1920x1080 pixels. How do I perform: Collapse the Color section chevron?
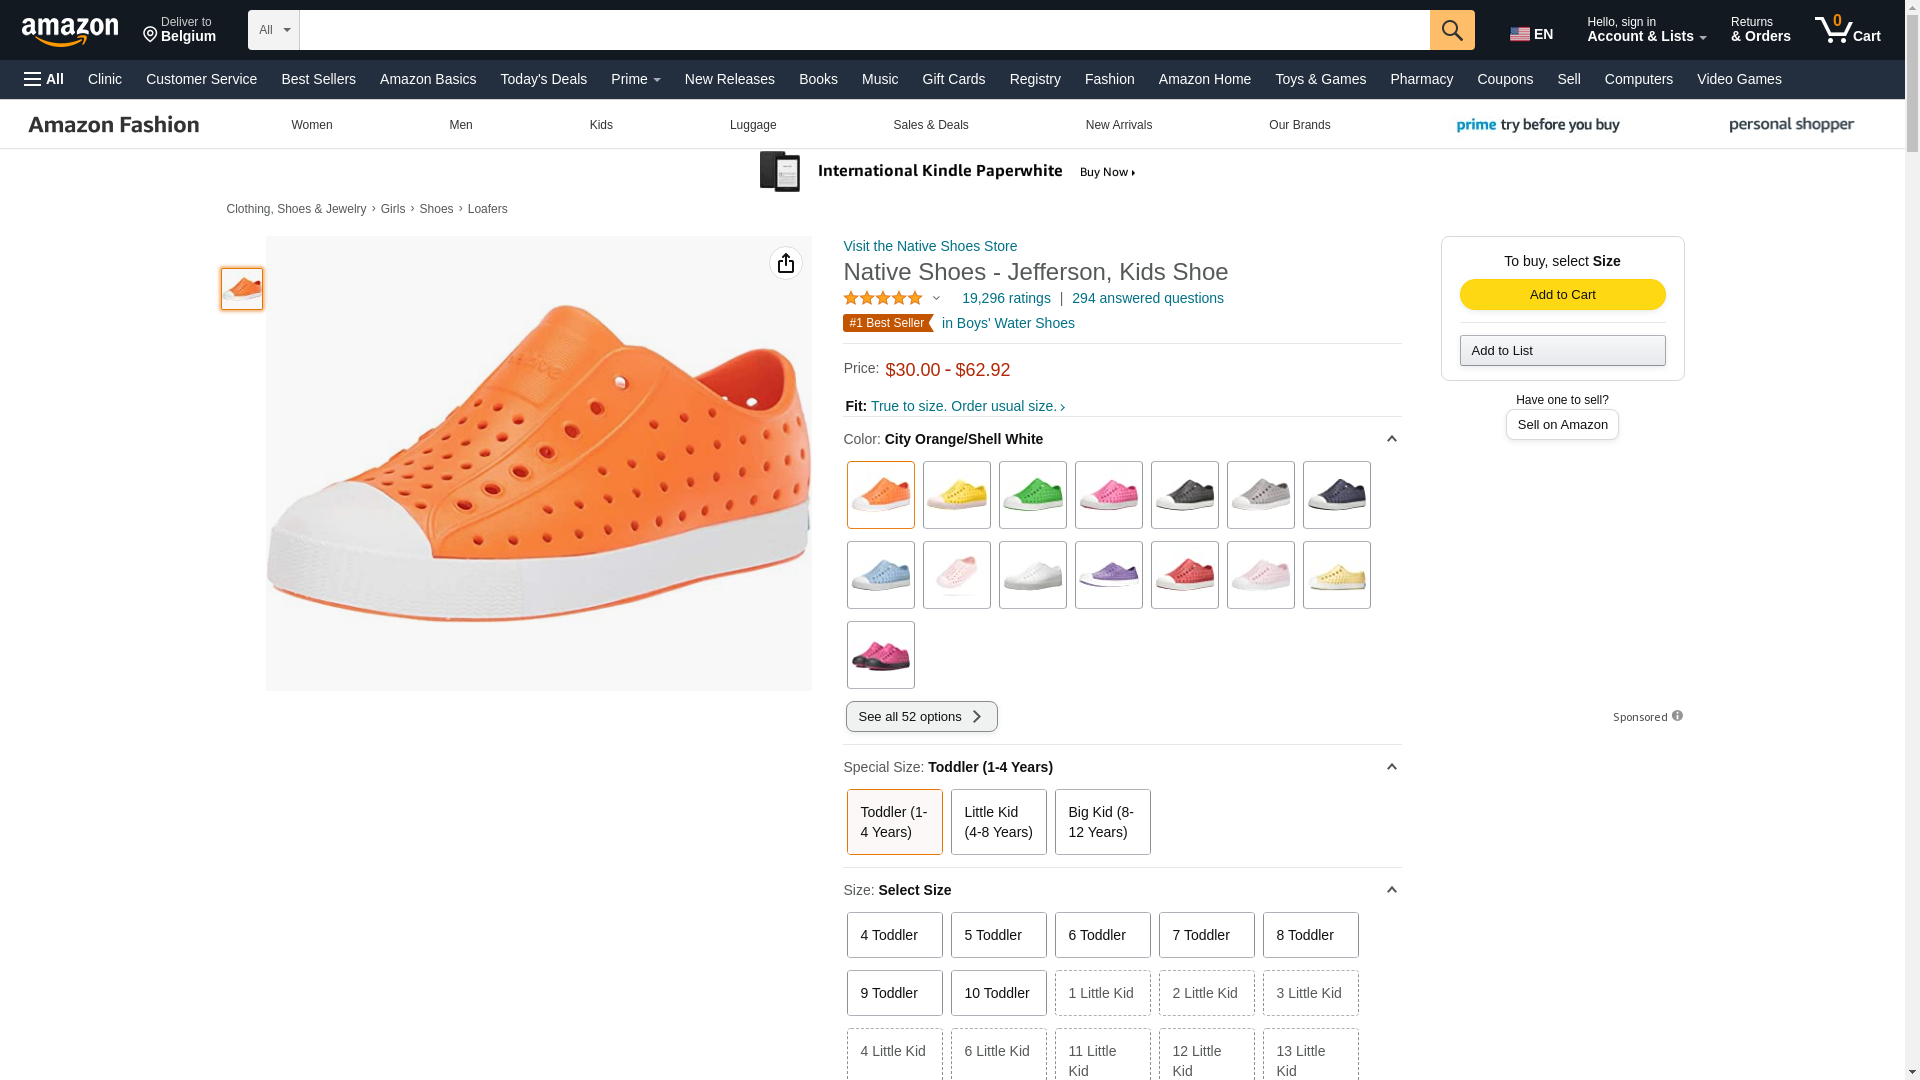point(1391,439)
